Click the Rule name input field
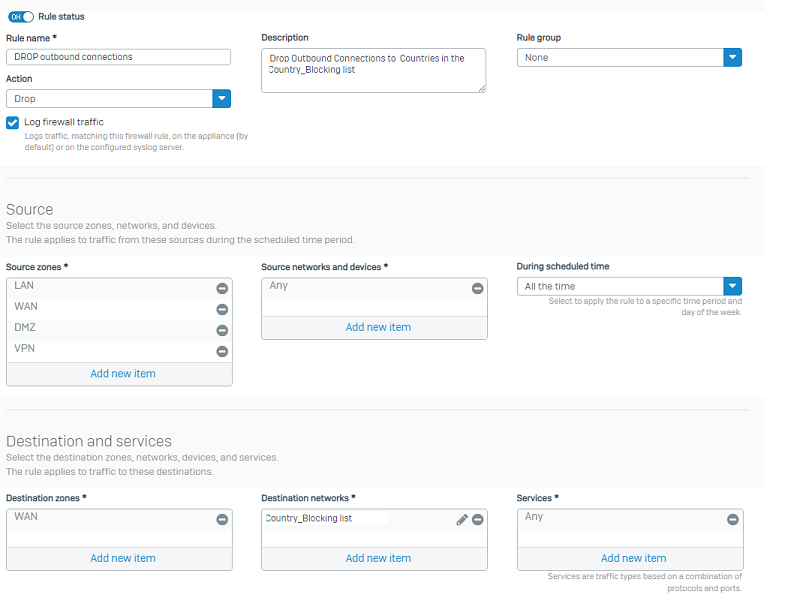The width and height of the screenshot is (795, 605). tap(119, 57)
